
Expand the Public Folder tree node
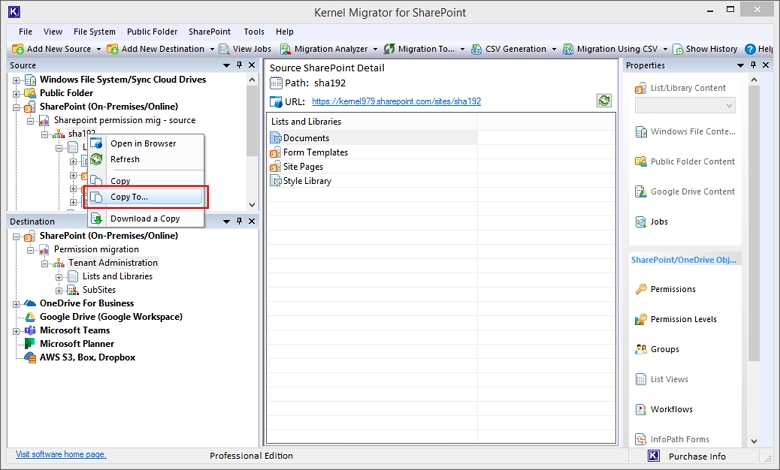tap(16, 94)
